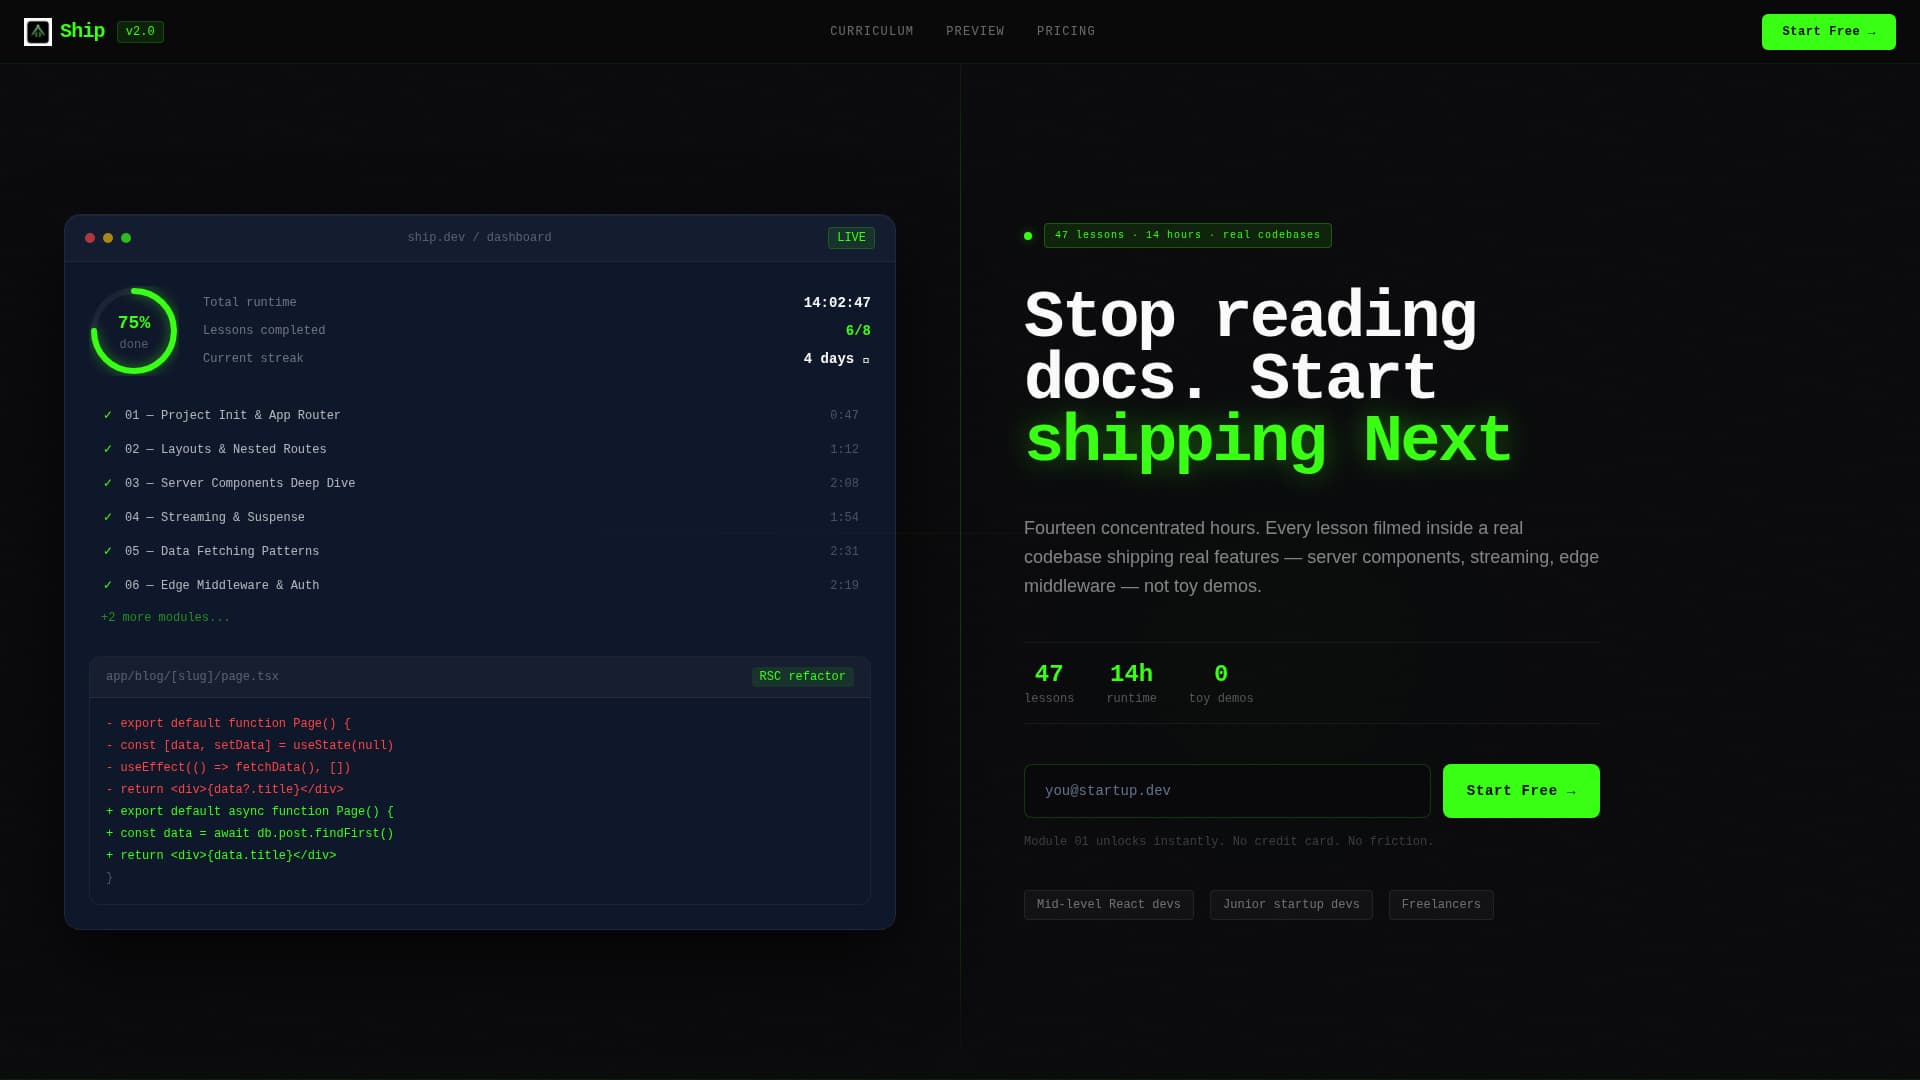Image resolution: width=1920 pixels, height=1080 pixels.
Task: Open the Preview nav item
Action: click(x=975, y=32)
